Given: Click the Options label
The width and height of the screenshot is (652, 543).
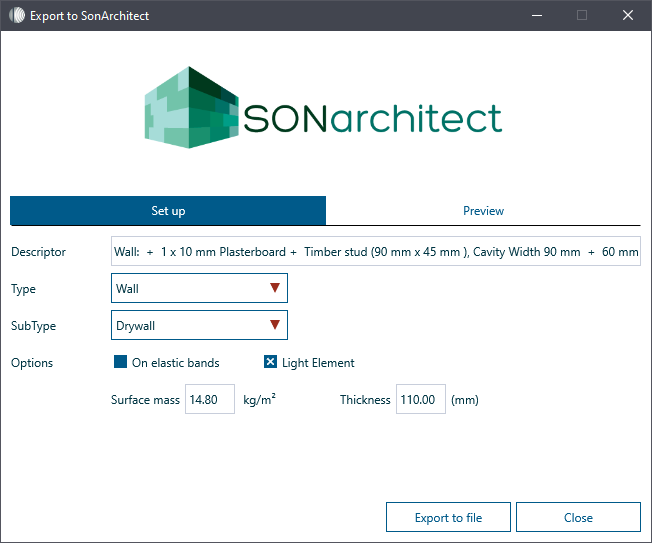Looking at the screenshot, I should coord(32,363).
